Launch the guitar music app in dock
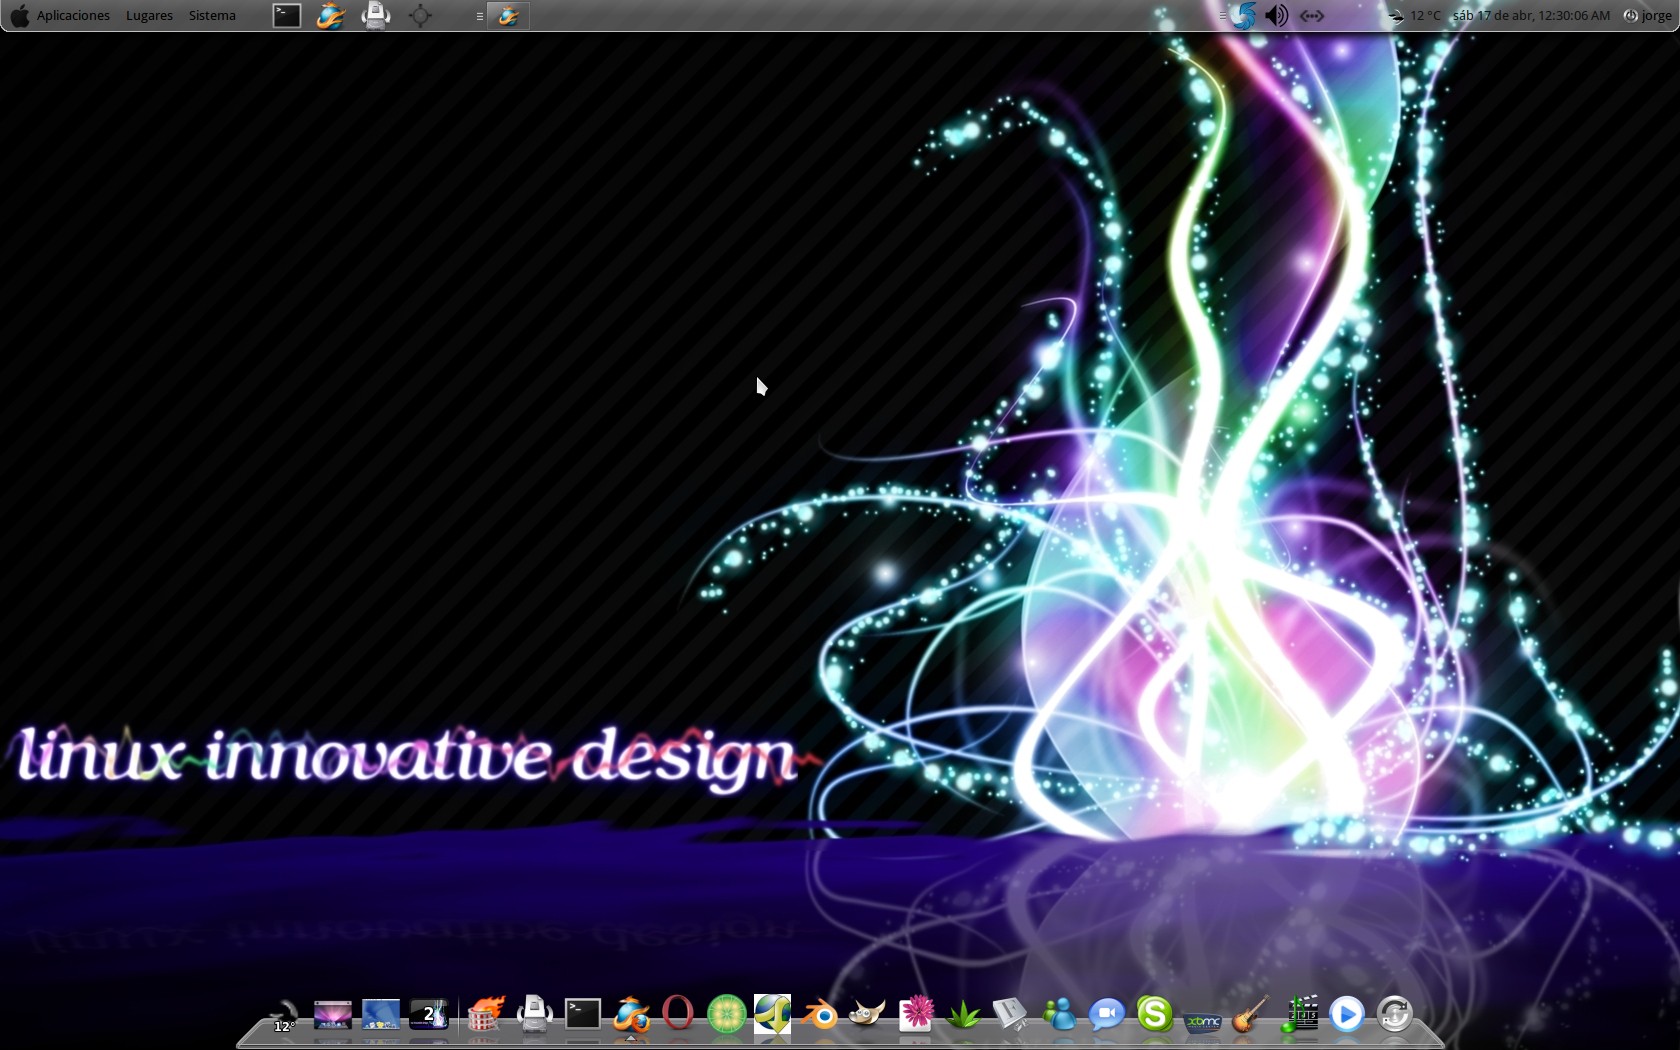Viewport: 1680px width, 1050px height. click(x=1250, y=1014)
